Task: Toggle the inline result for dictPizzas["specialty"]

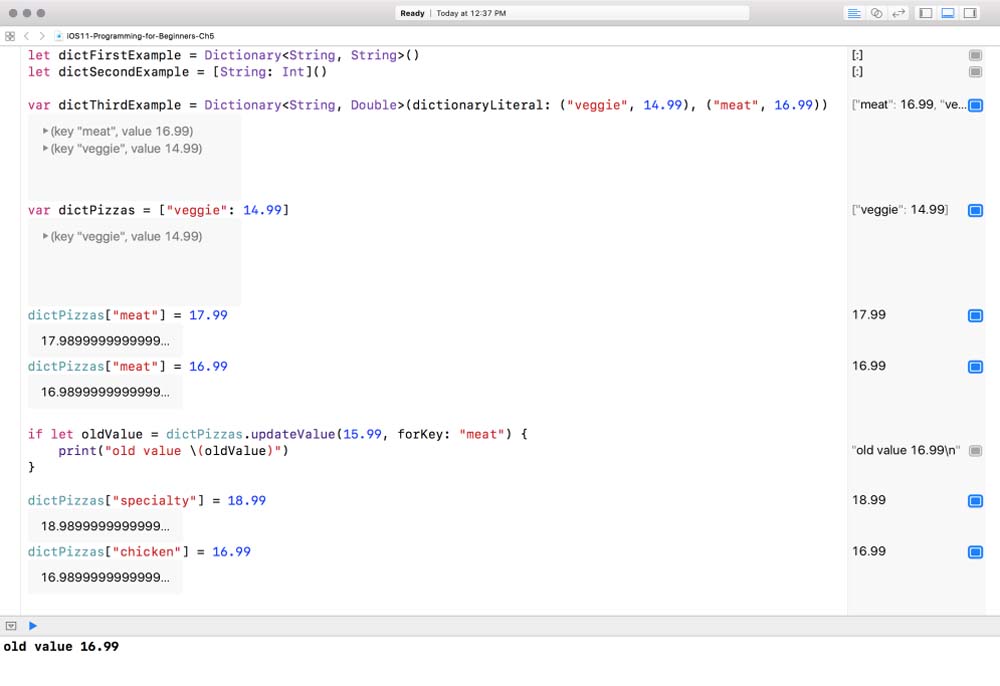Action: click(975, 501)
